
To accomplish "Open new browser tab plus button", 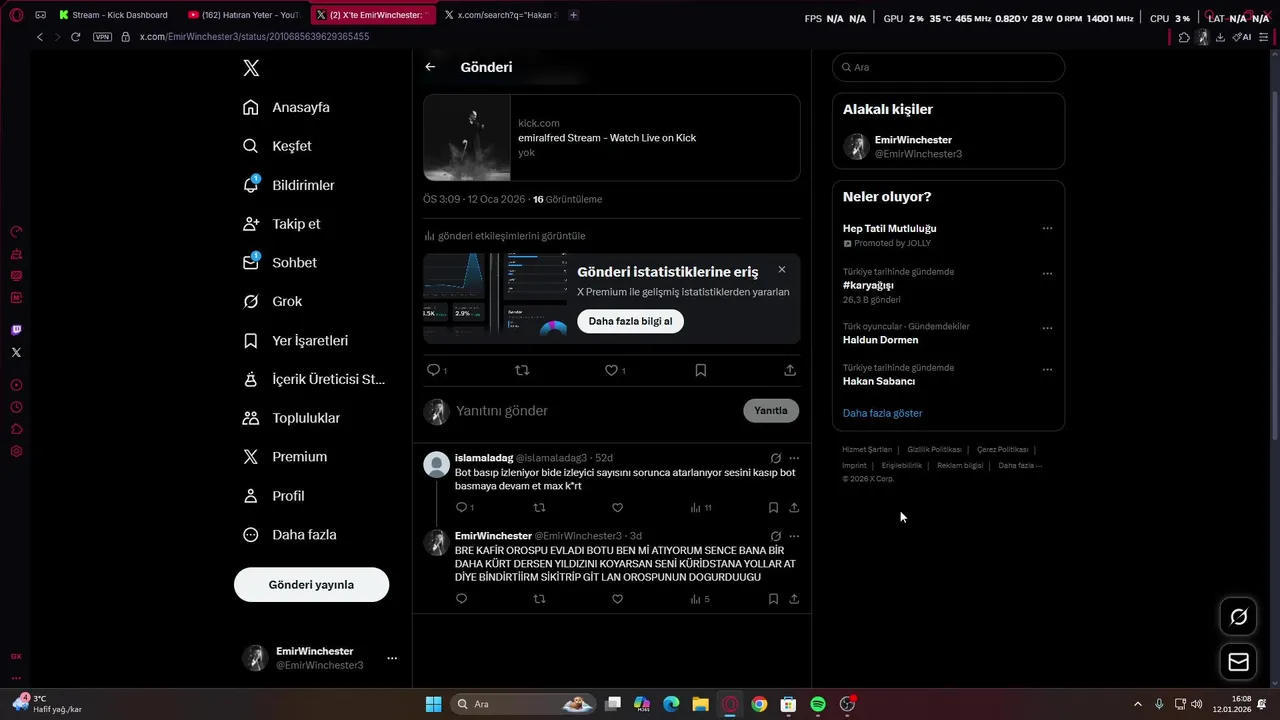I will coord(573,15).
